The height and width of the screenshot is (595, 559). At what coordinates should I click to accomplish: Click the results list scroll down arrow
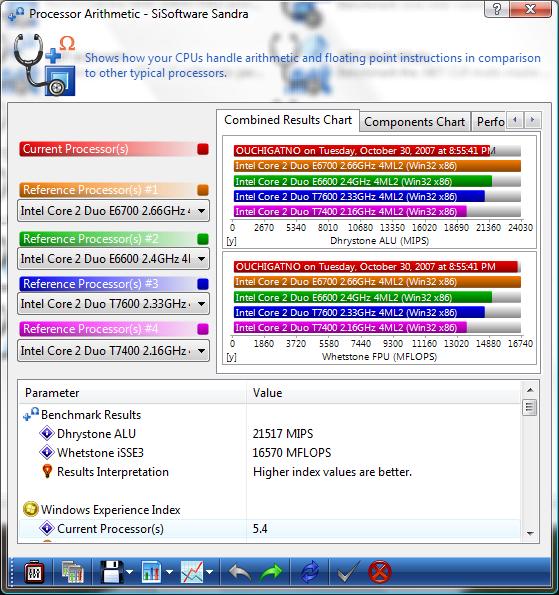tap(530, 534)
